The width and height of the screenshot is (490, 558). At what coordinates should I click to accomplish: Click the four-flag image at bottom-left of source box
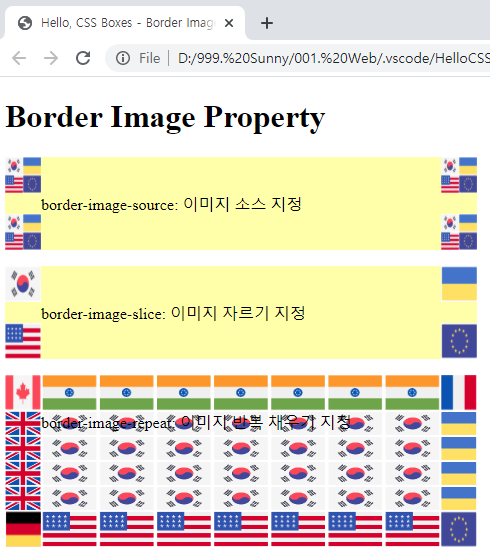coord(23,232)
